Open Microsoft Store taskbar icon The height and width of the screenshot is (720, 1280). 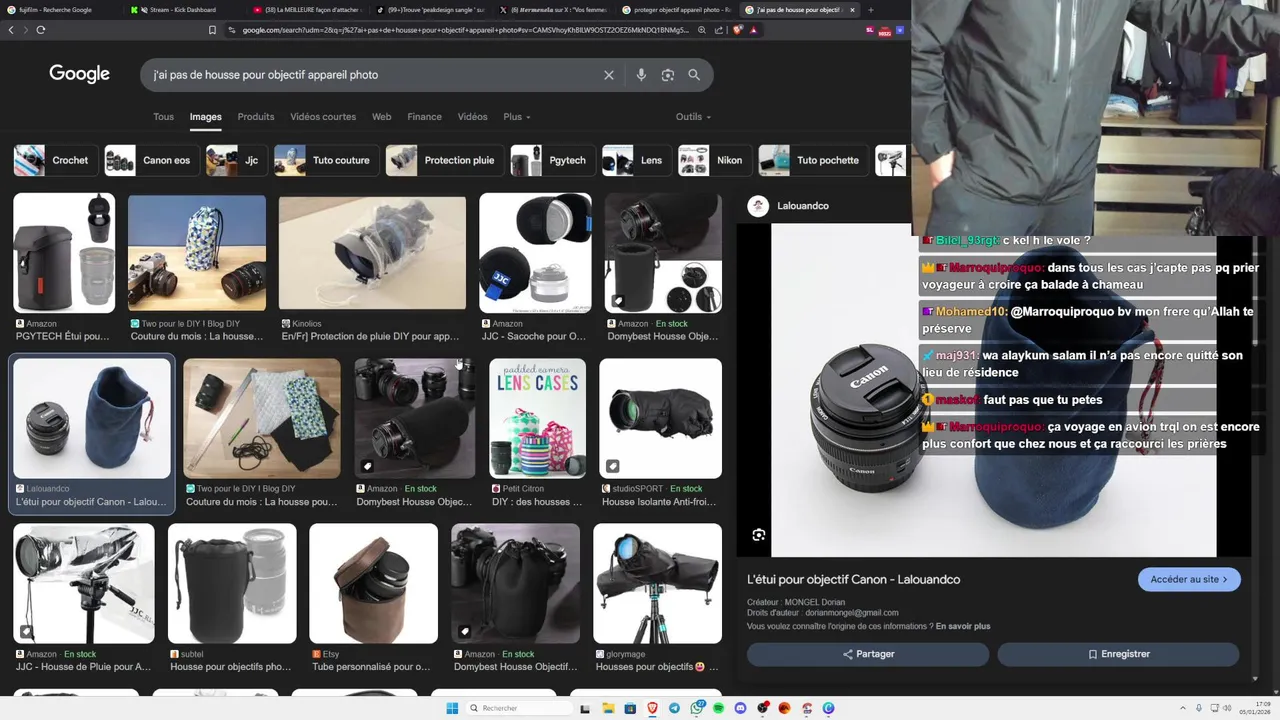(630, 708)
